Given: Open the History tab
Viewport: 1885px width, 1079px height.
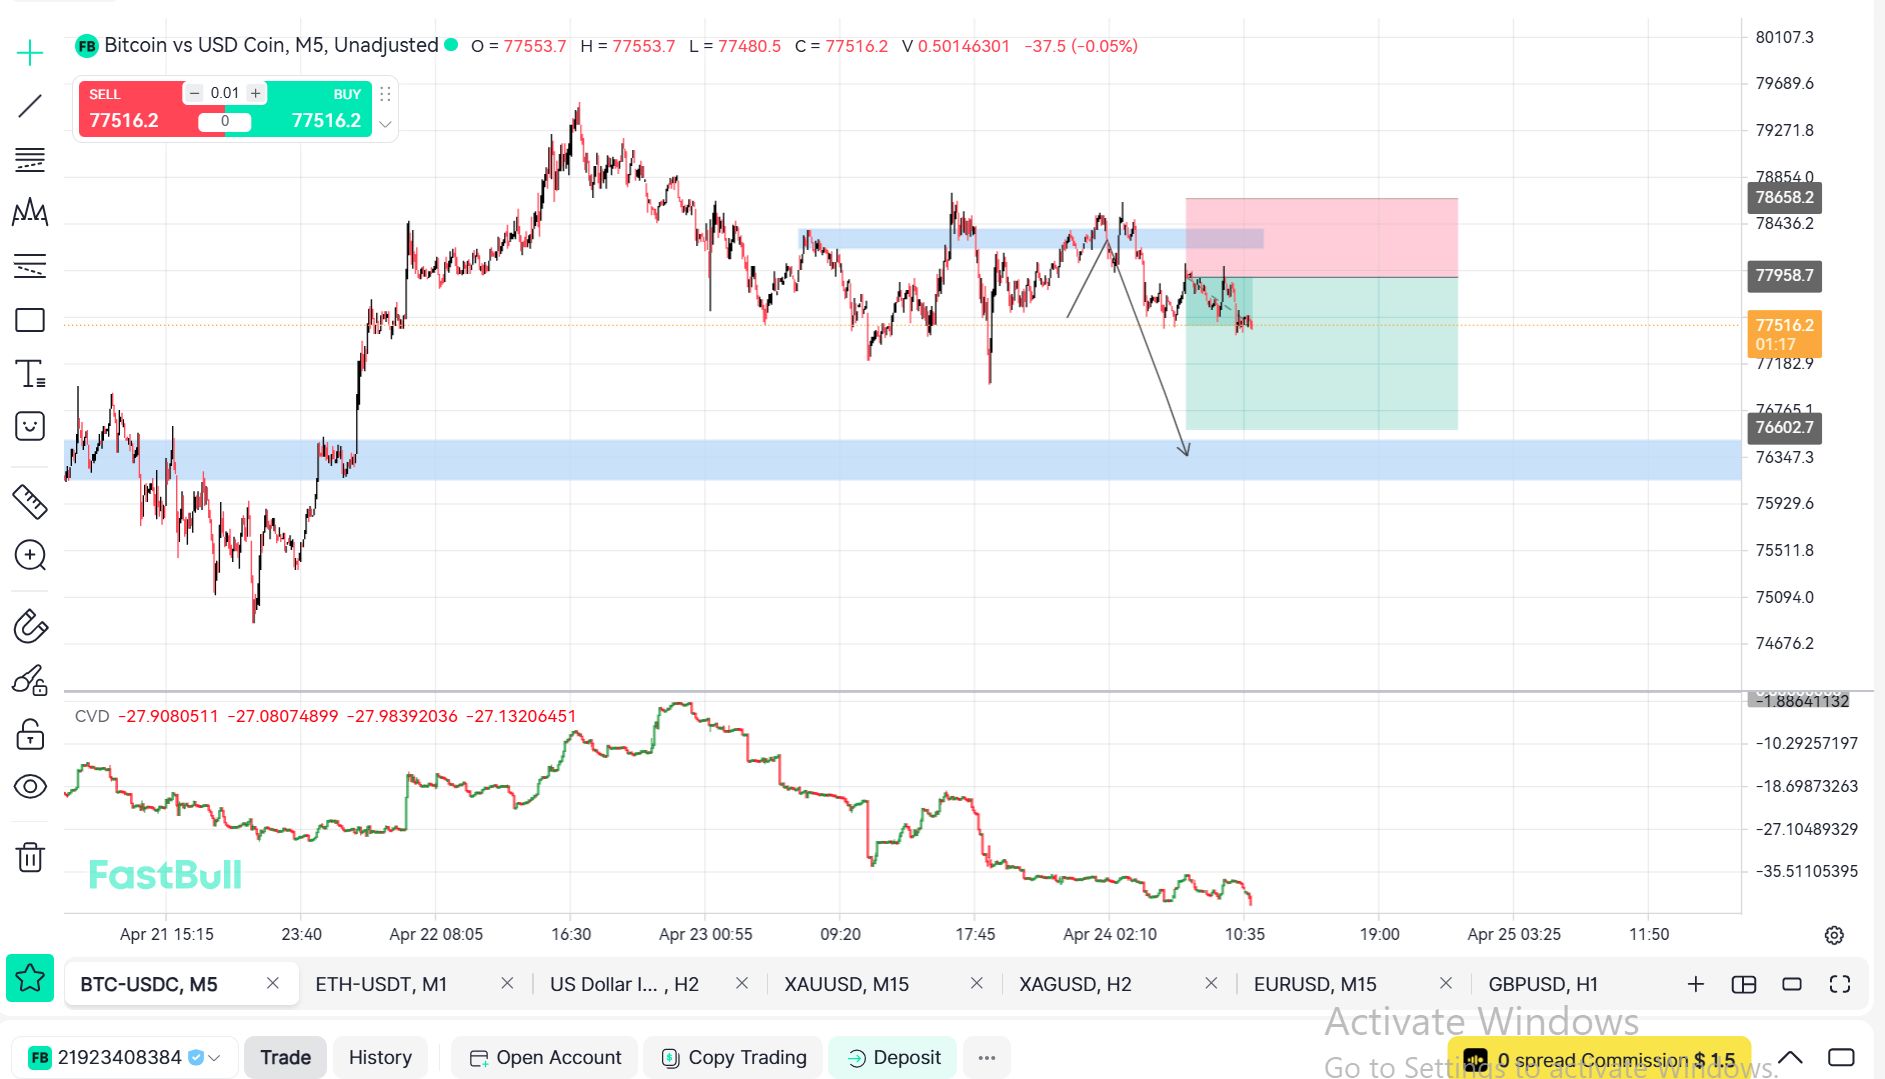Looking at the screenshot, I should point(380,1057).
